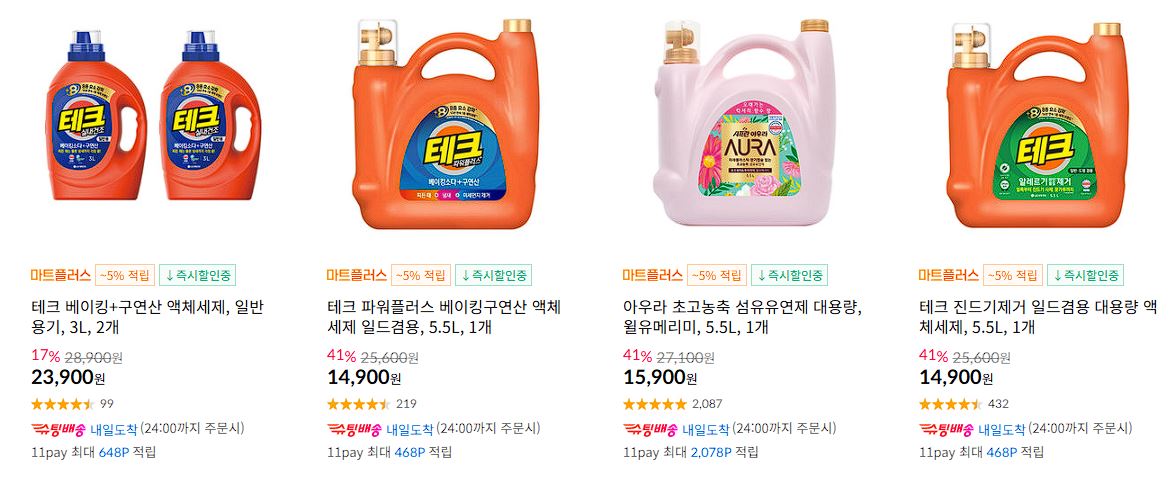Open 테크 진드기제거 일드겸용 title link

point(1038,317)
